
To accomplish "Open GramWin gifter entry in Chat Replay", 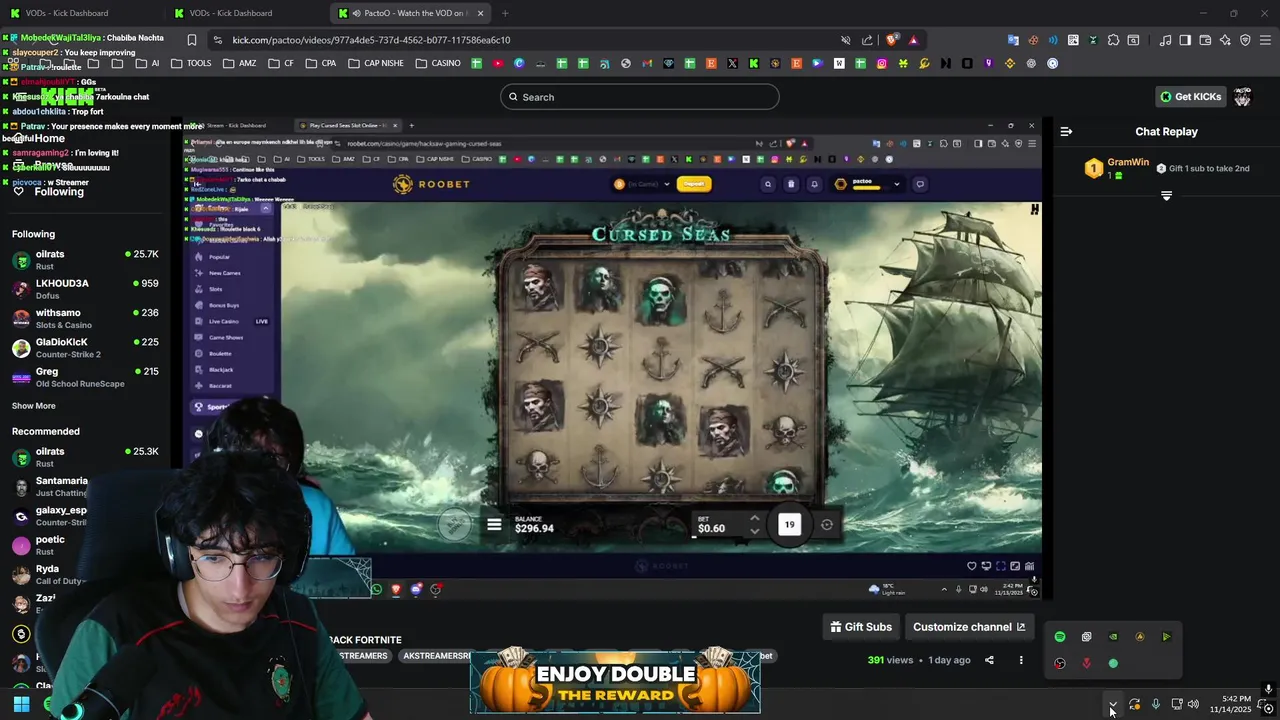I will [1117, 168].
